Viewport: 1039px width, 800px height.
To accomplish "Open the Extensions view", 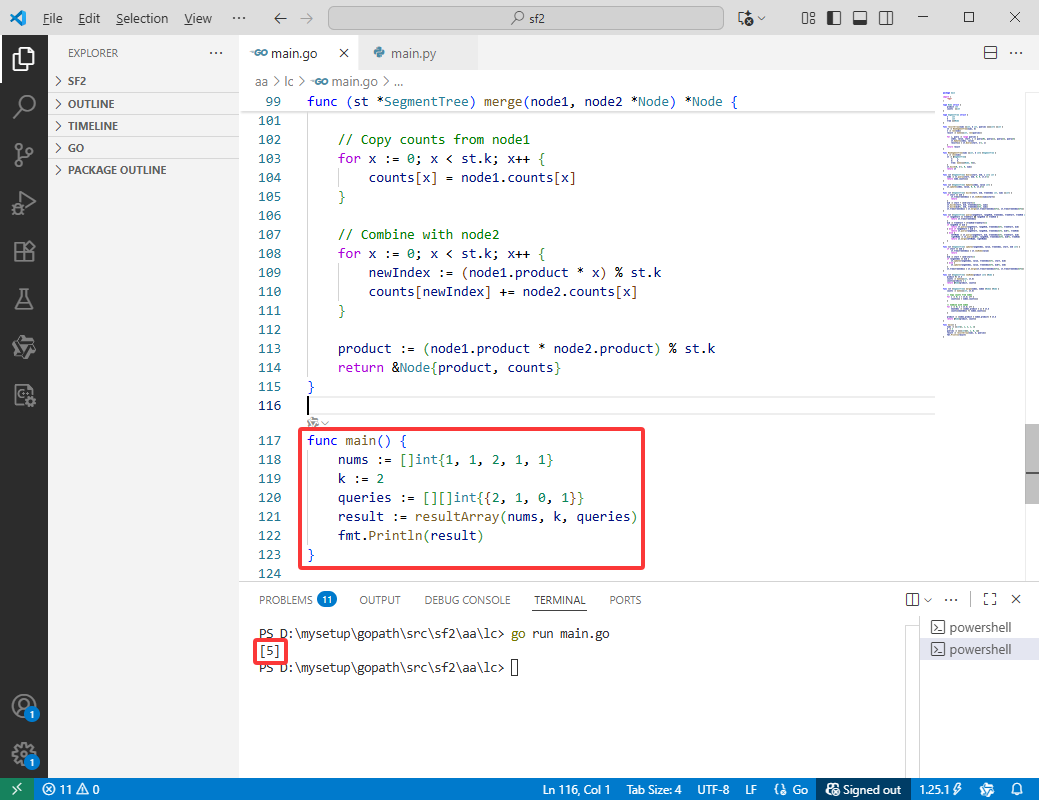I will (24, 251).
